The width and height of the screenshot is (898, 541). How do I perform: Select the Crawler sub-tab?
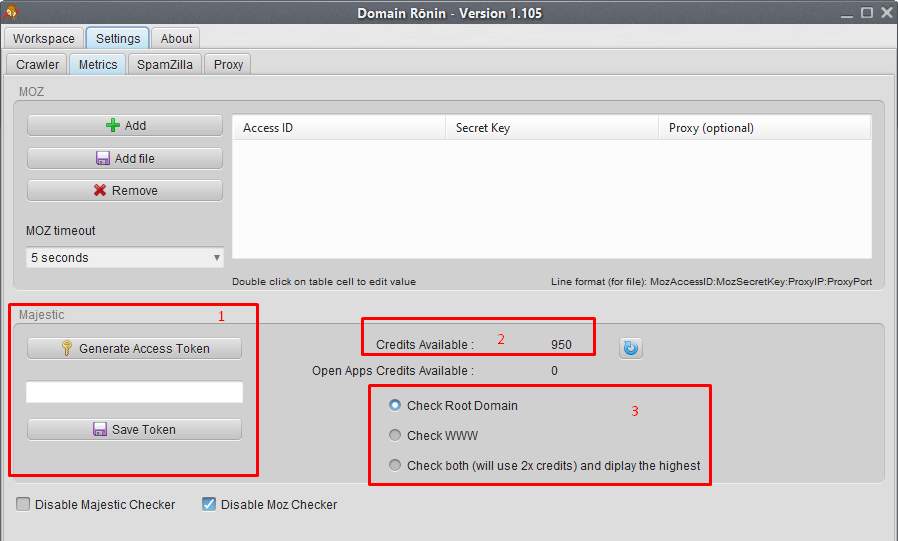(37, 65)
